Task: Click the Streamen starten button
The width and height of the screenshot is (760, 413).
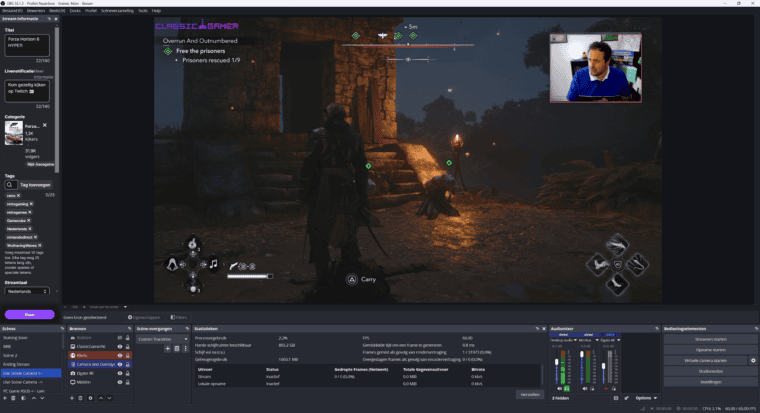Action: point(711,339)
